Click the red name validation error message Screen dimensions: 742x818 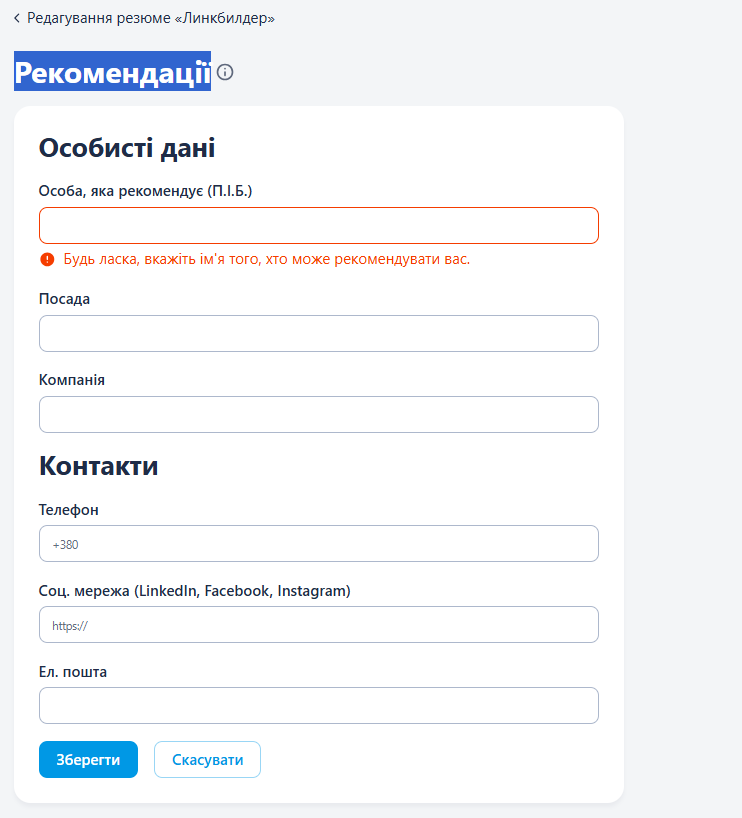point(266,260)
